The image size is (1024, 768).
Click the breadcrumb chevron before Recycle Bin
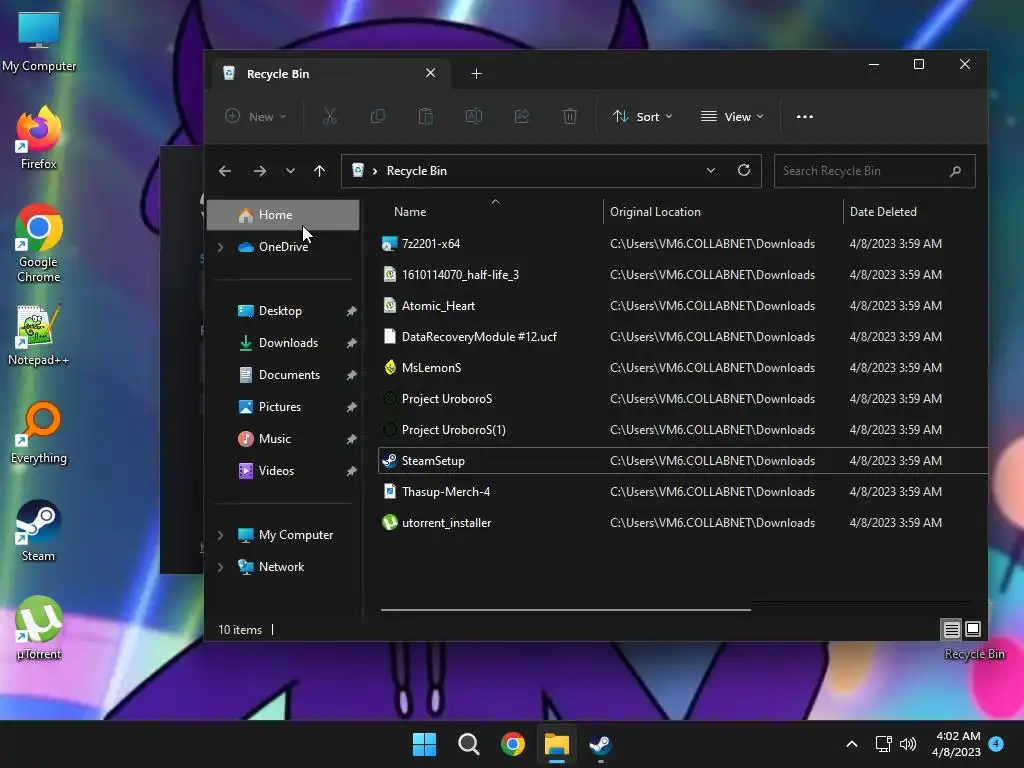375,171
